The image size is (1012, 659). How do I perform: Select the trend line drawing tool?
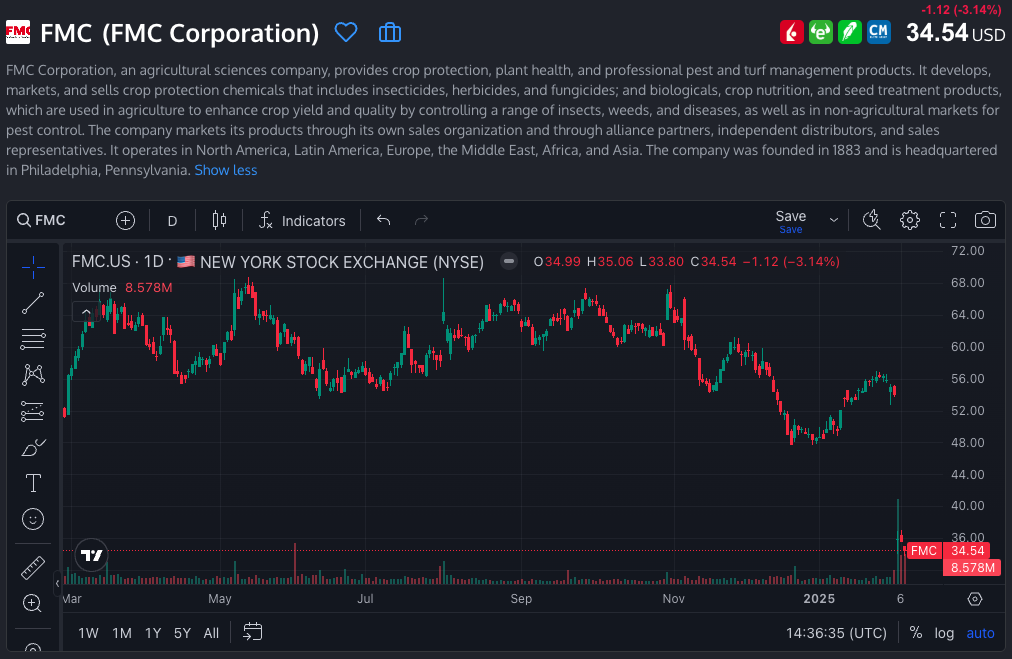[x=33, y=303]
